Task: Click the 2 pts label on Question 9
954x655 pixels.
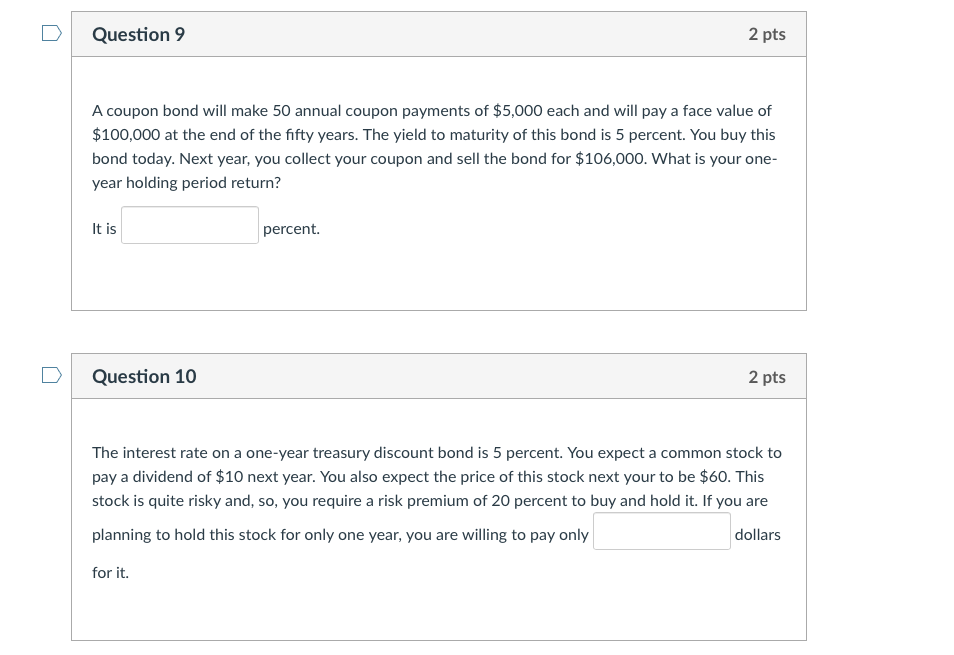Action: pos(766,33)
